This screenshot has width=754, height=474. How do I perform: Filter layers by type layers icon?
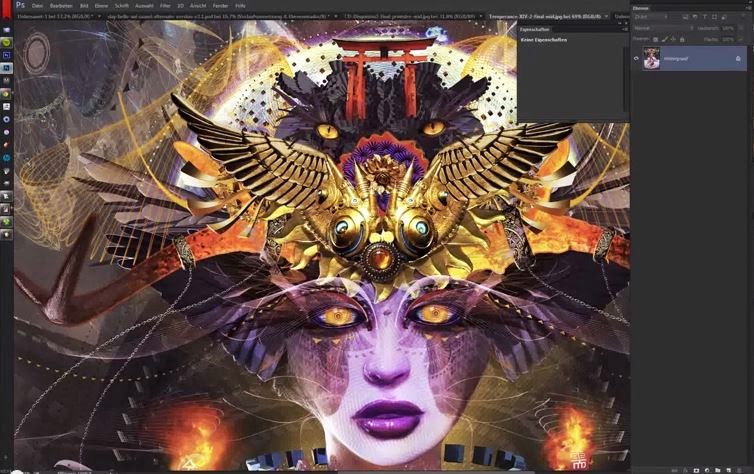(x=704, y=17)
